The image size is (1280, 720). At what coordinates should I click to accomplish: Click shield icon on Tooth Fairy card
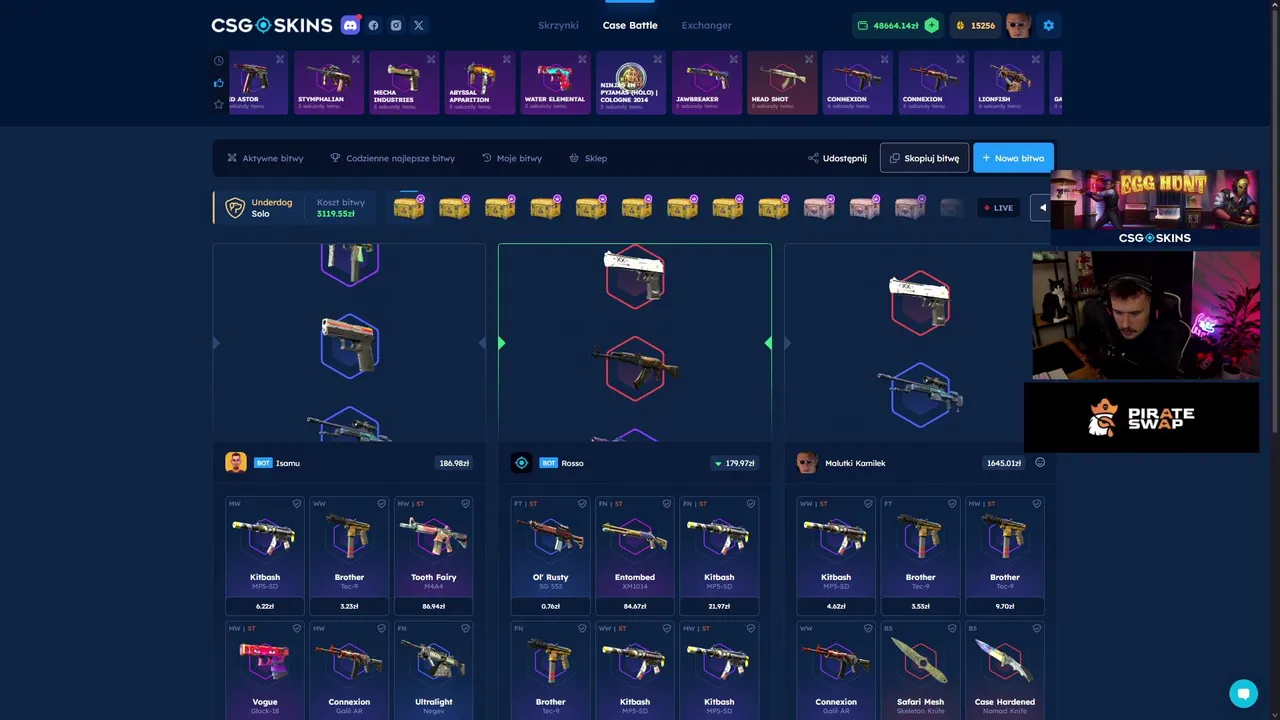click(x=465, y=504)
